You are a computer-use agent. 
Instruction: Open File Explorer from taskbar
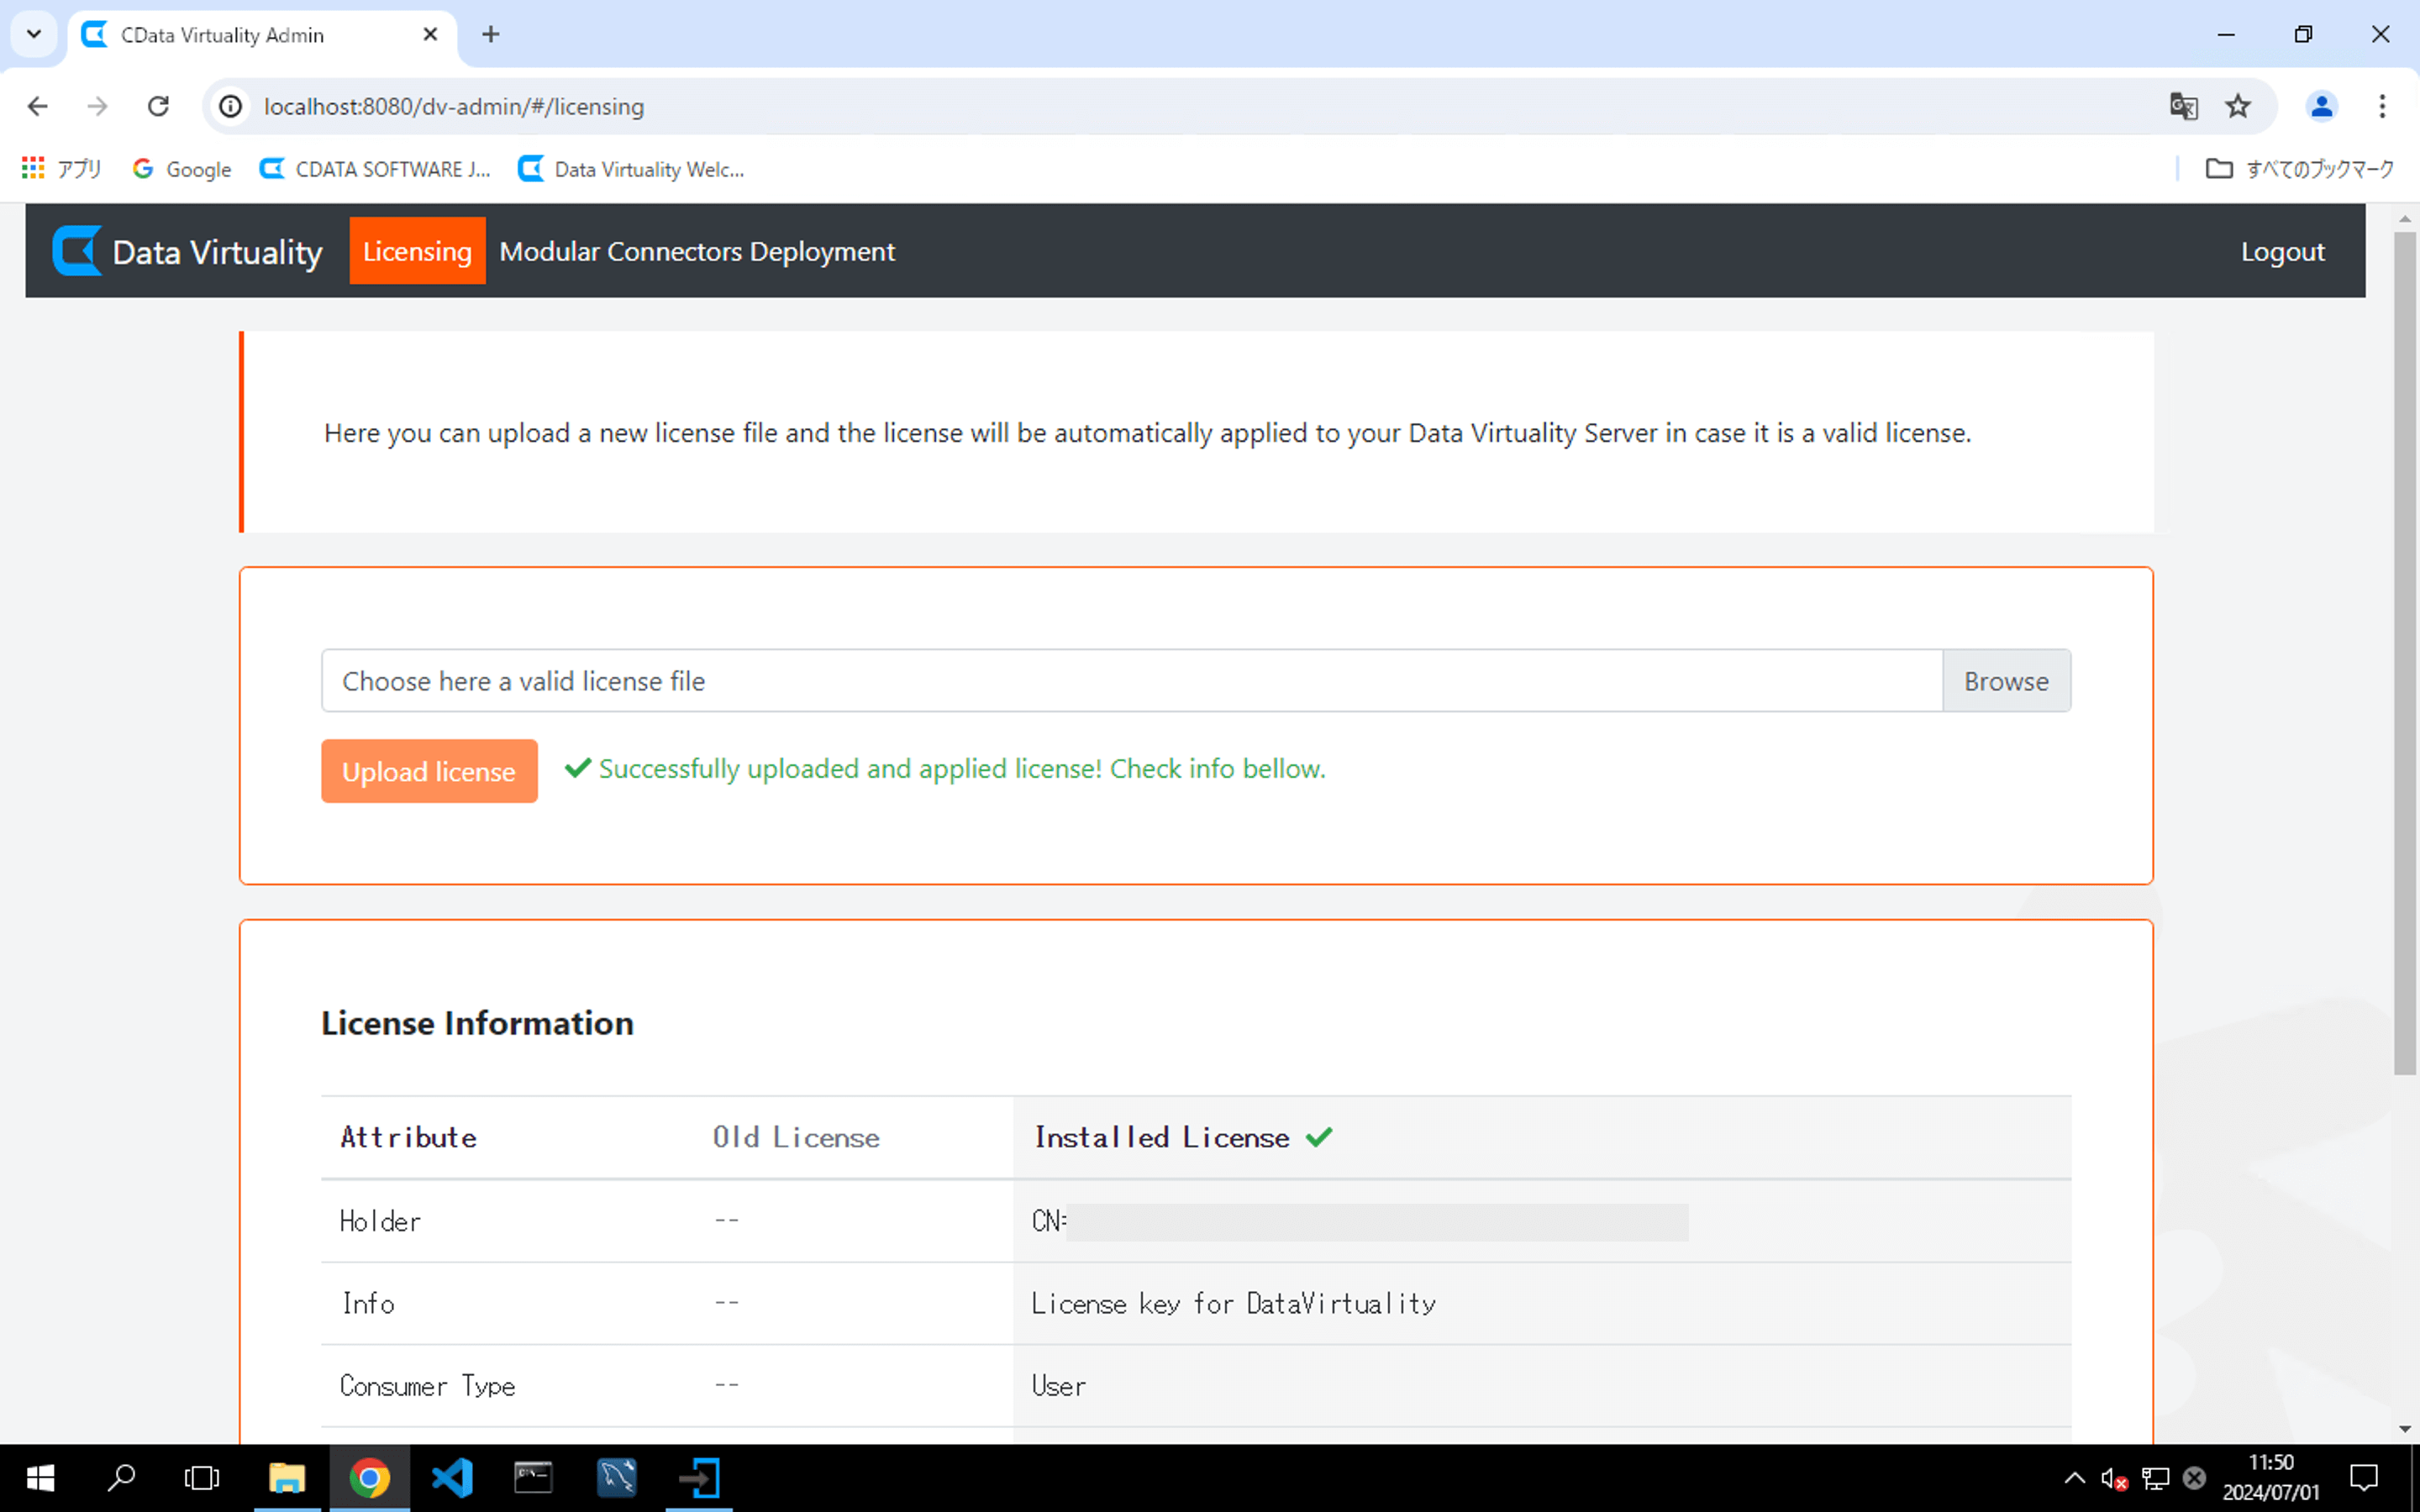287,1478
